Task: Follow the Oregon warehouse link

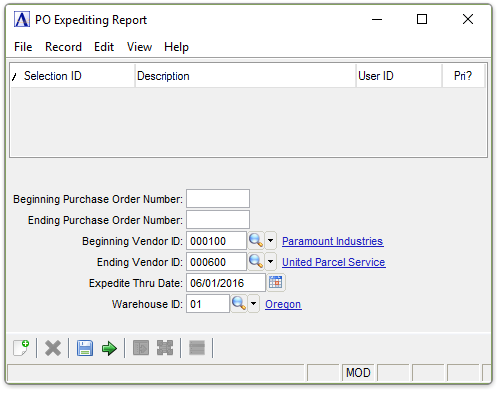Action: (x=283, y=304)
